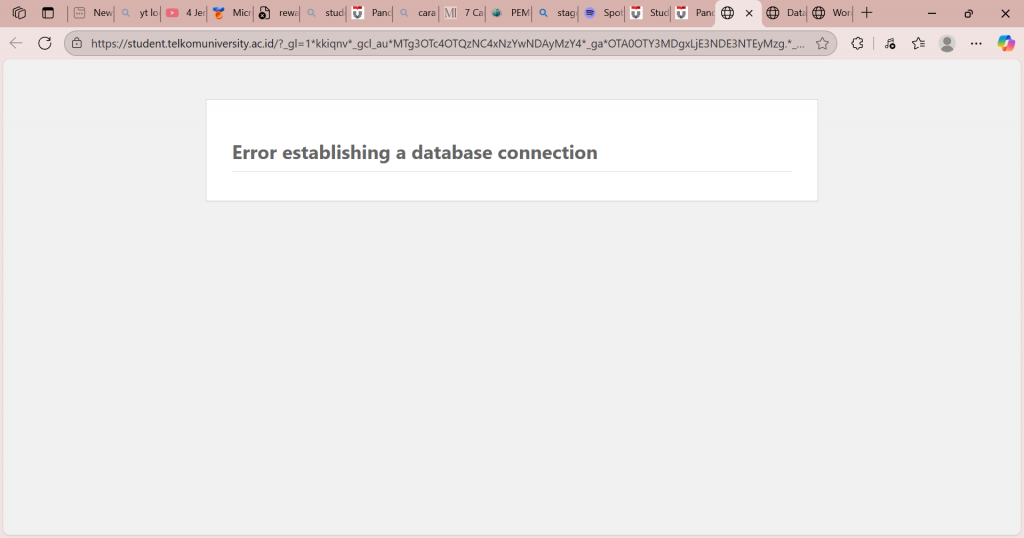Switch to the 'stag' search tab
Screen dimensions: 1024x538
(556, 13)
